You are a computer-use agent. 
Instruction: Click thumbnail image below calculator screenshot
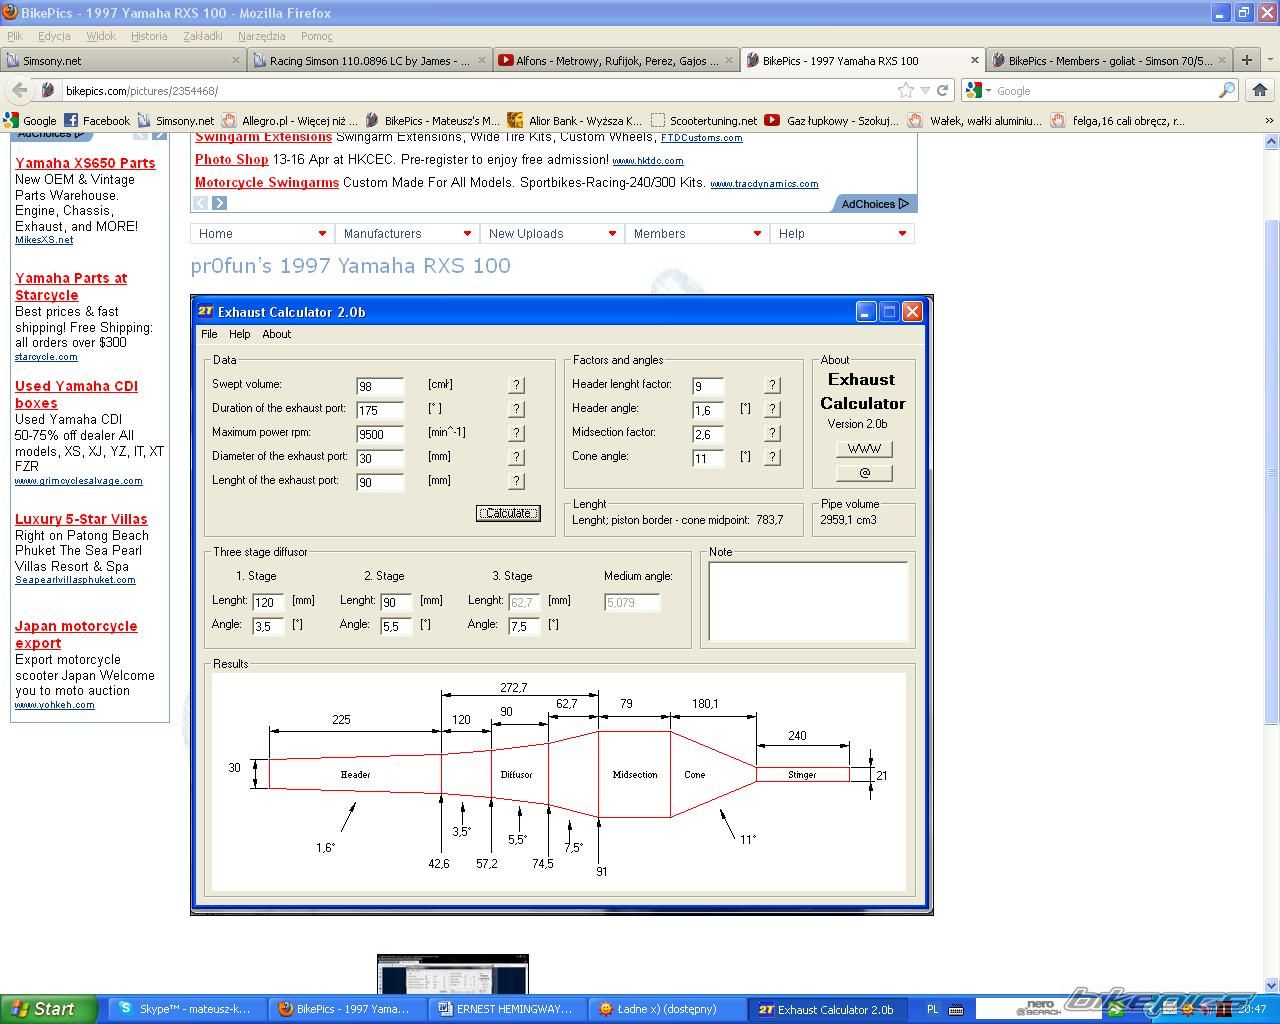453,974
